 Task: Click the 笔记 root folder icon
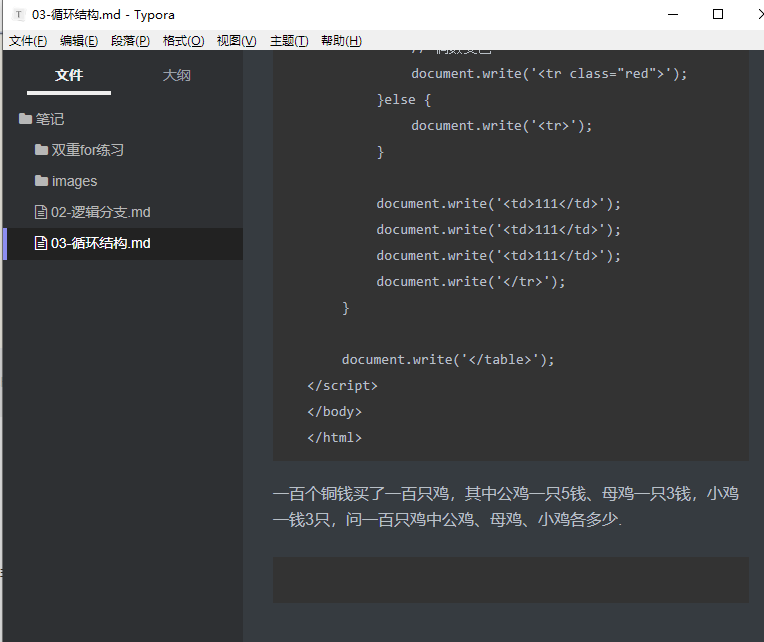(25, 118)
